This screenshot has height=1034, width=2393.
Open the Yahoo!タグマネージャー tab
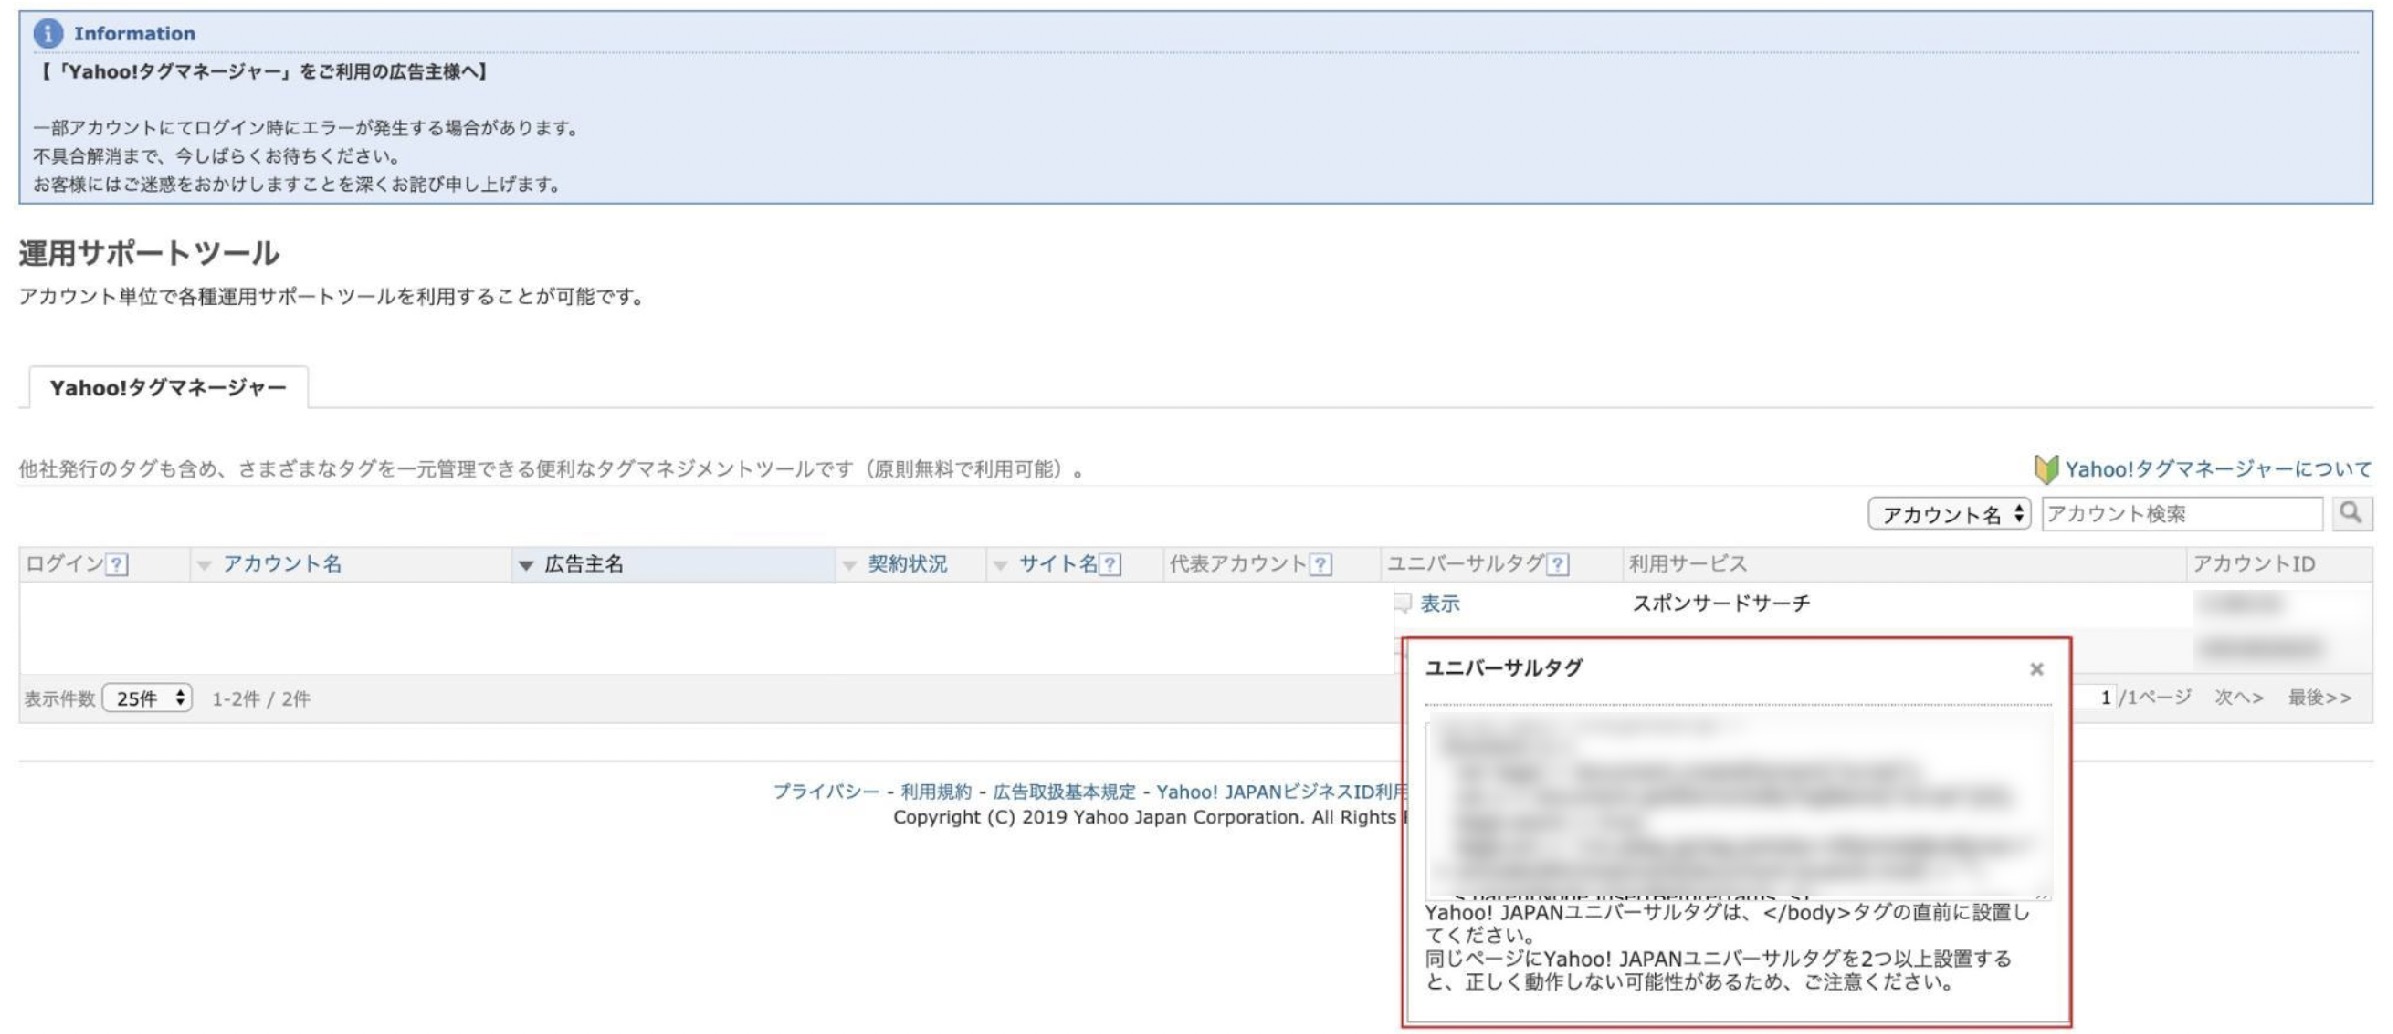point(168,387)
